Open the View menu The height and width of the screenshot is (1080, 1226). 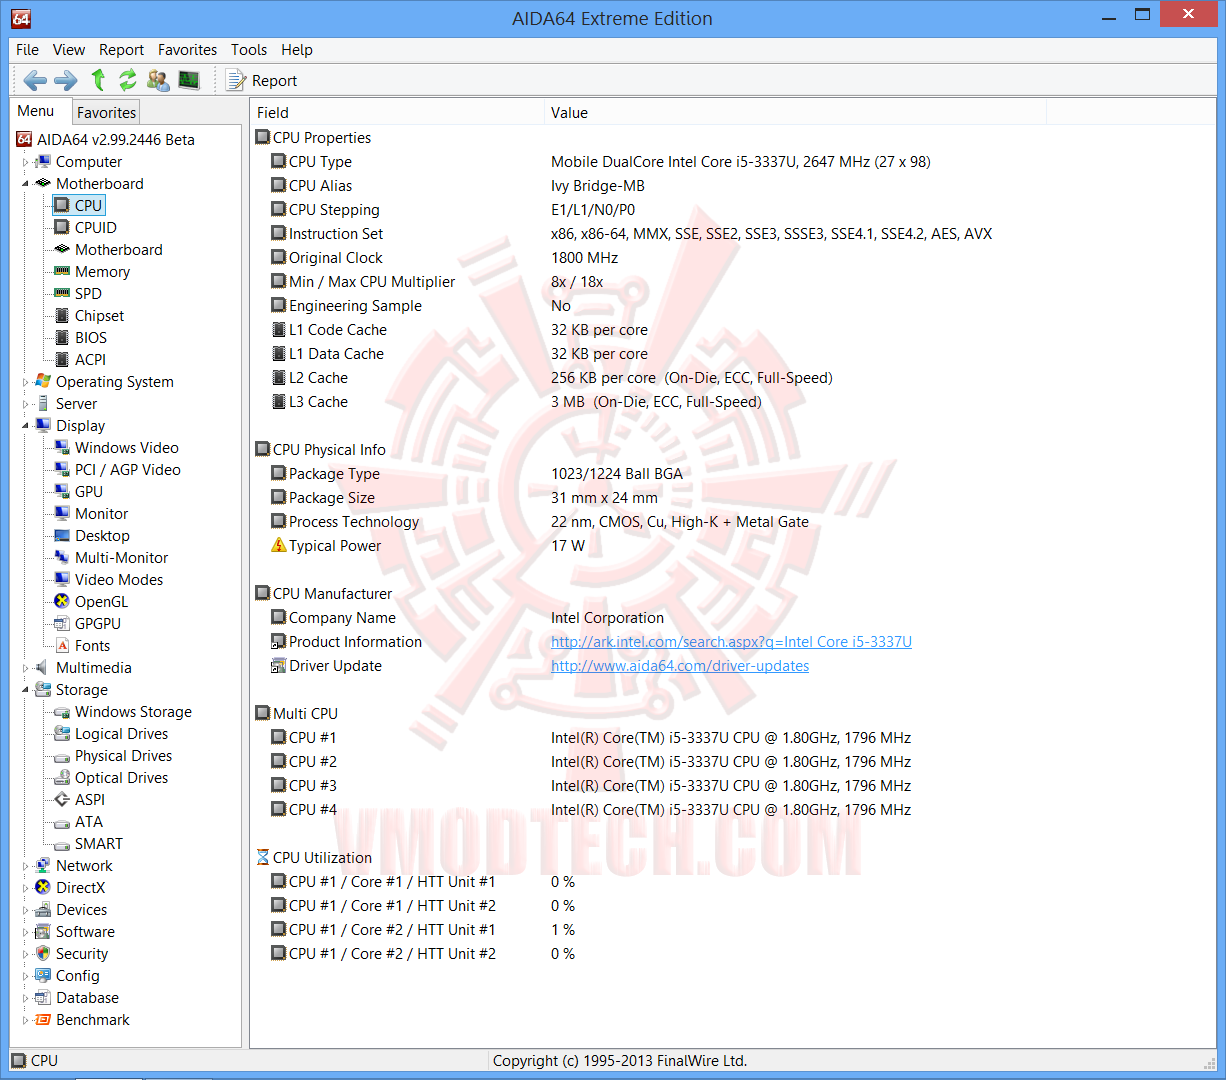click(69, 50)
